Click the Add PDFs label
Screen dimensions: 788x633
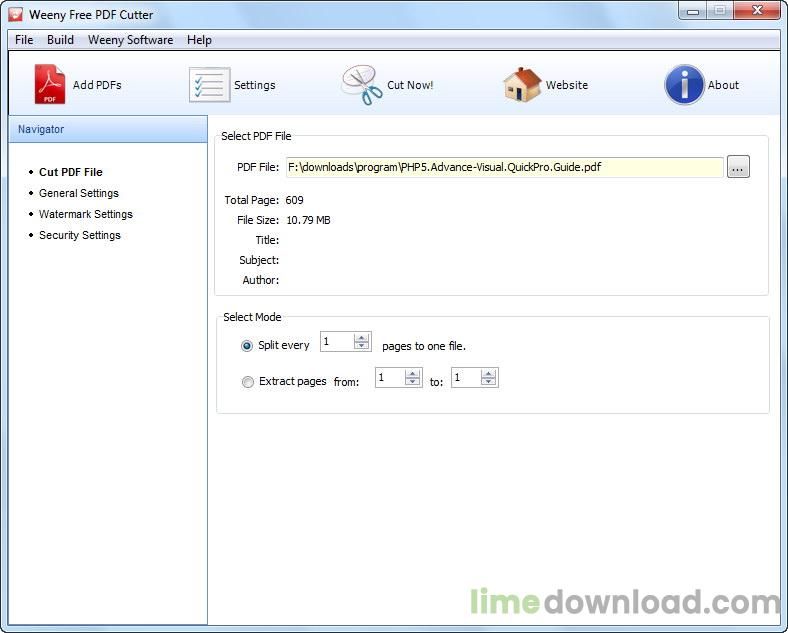click(97, 85)
